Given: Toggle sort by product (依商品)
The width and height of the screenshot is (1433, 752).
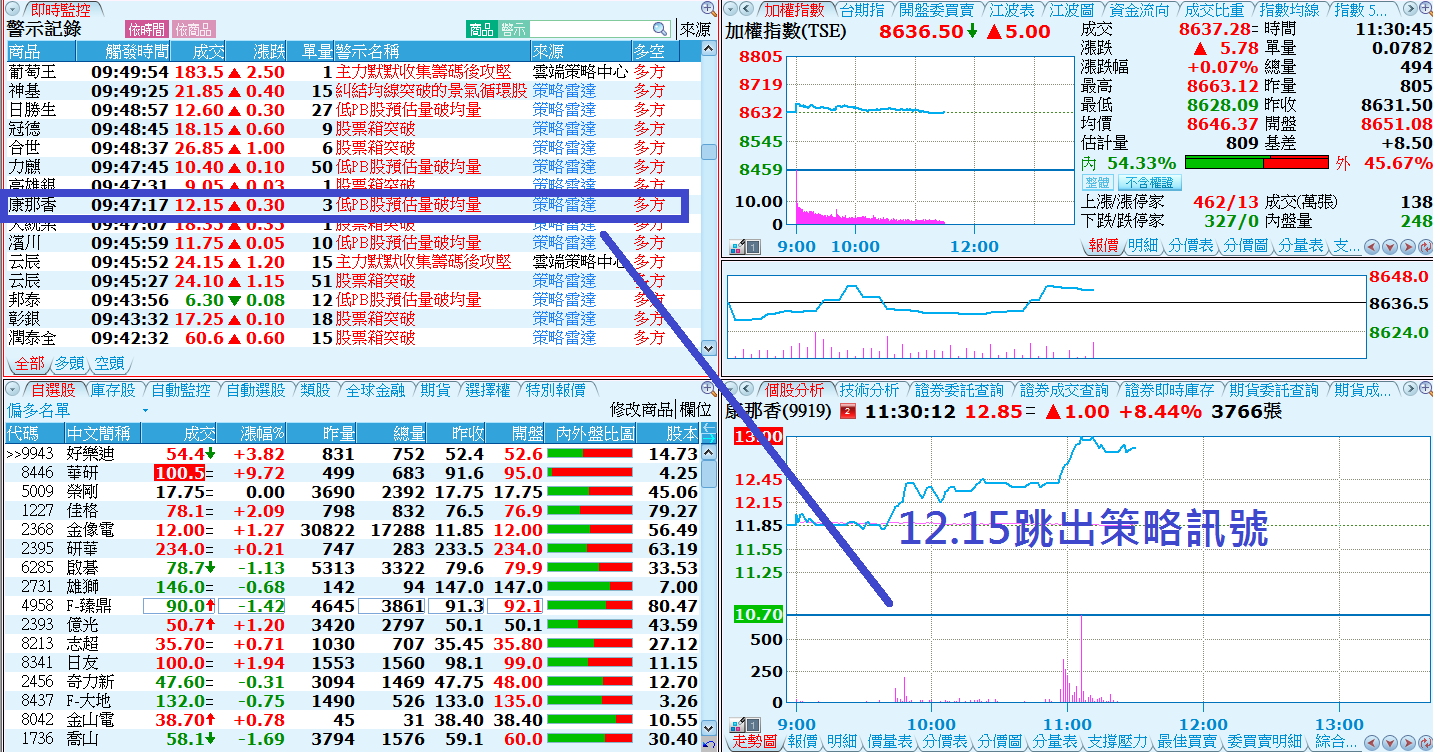Looking at the screenshot, I should point(193,30).
